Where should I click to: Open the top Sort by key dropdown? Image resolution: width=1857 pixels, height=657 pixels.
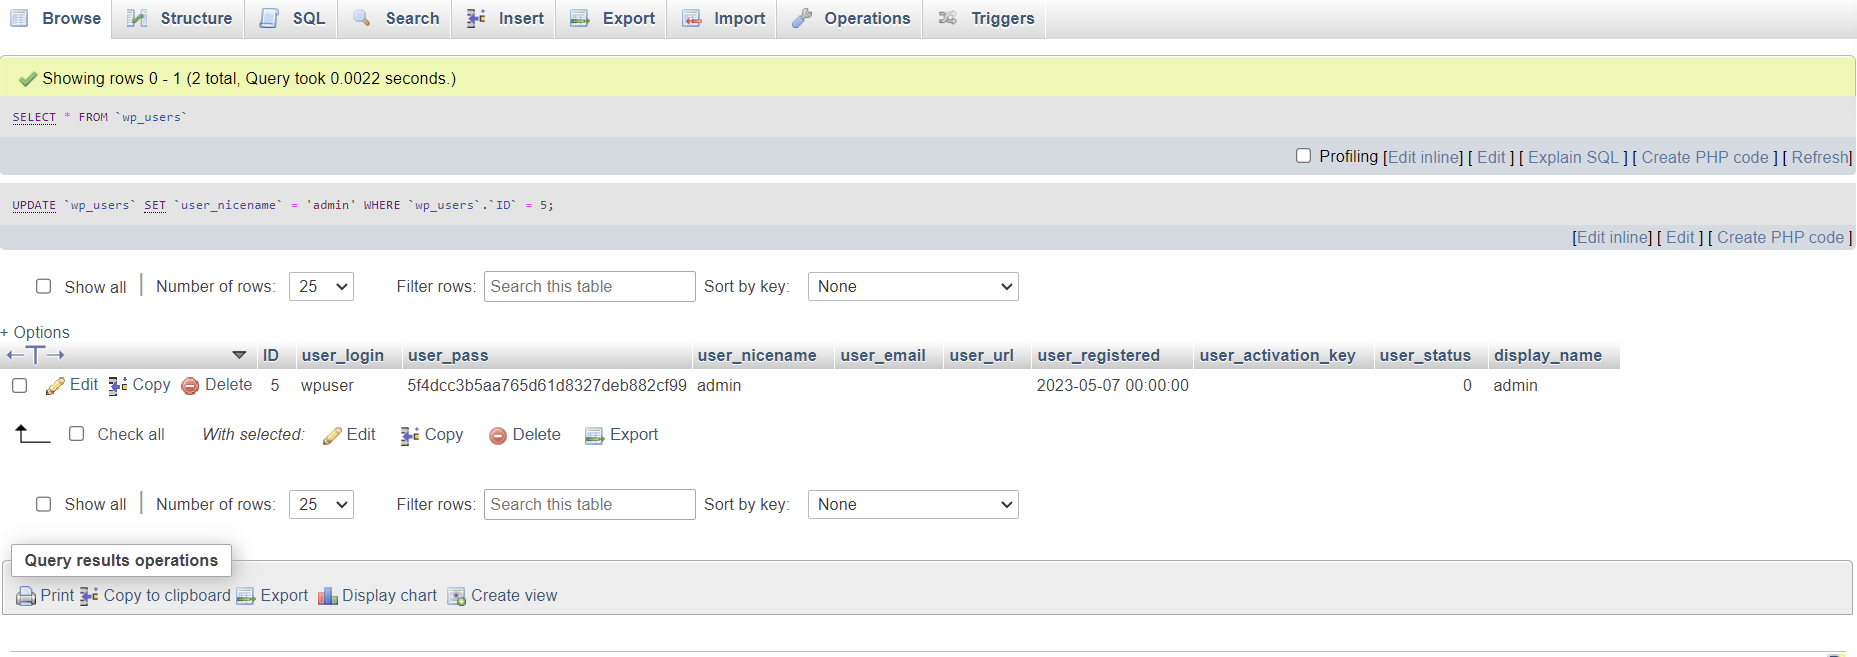912,287
